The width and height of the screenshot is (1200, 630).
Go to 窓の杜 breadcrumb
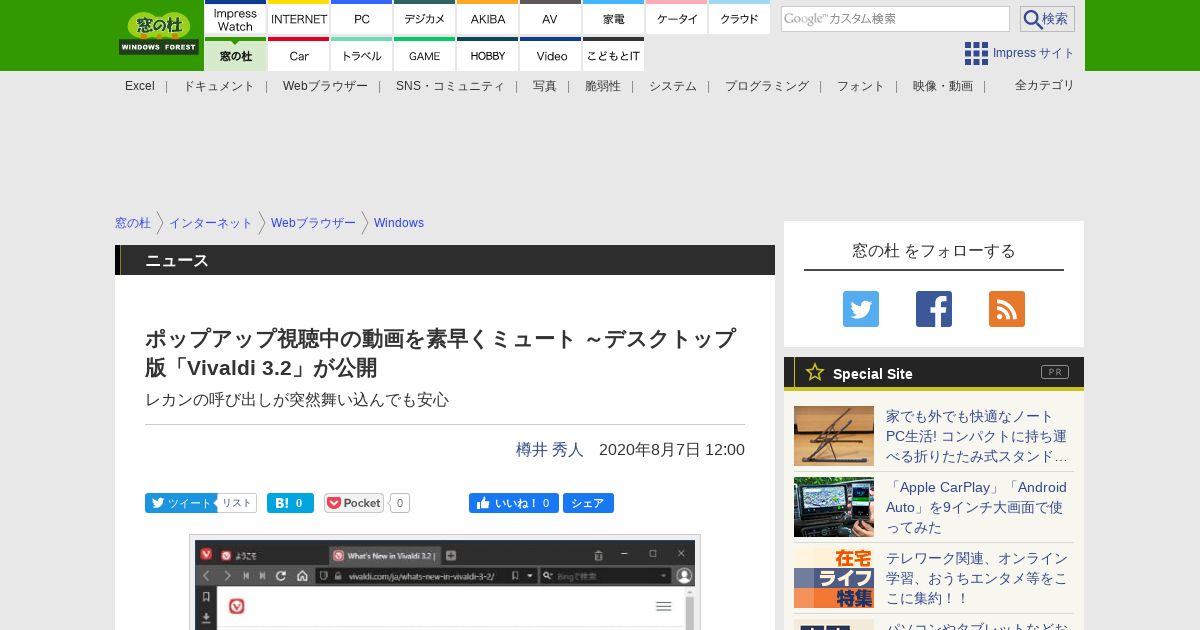[x=133, y=223]
